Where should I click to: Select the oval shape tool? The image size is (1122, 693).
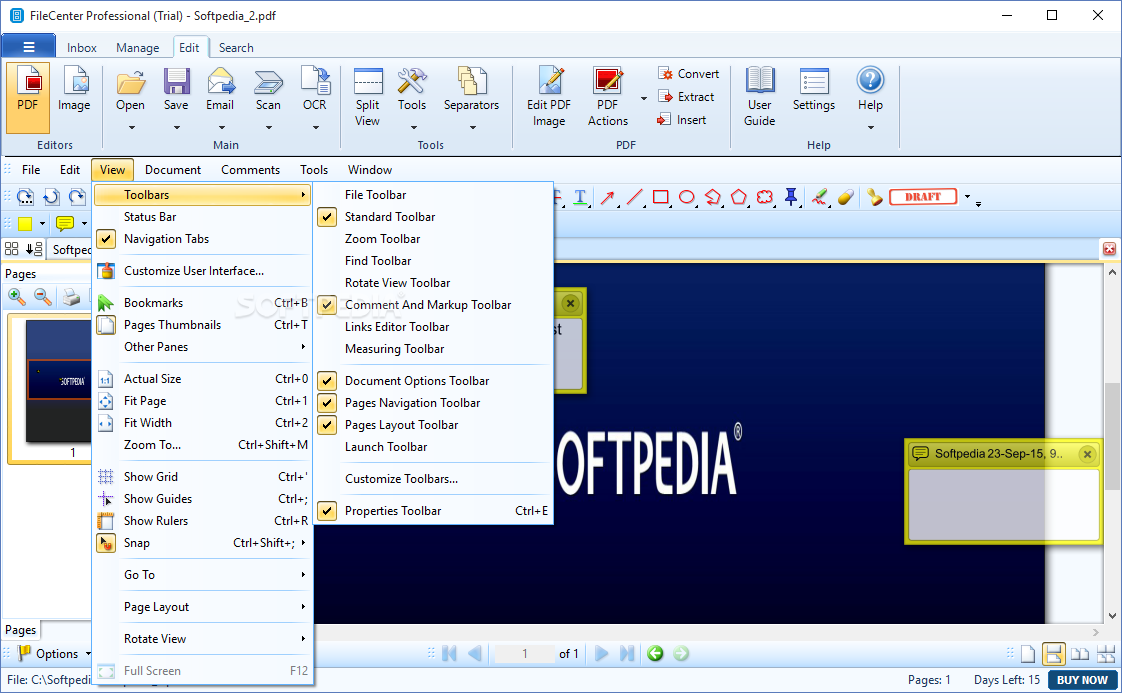[x=686, y=197]
